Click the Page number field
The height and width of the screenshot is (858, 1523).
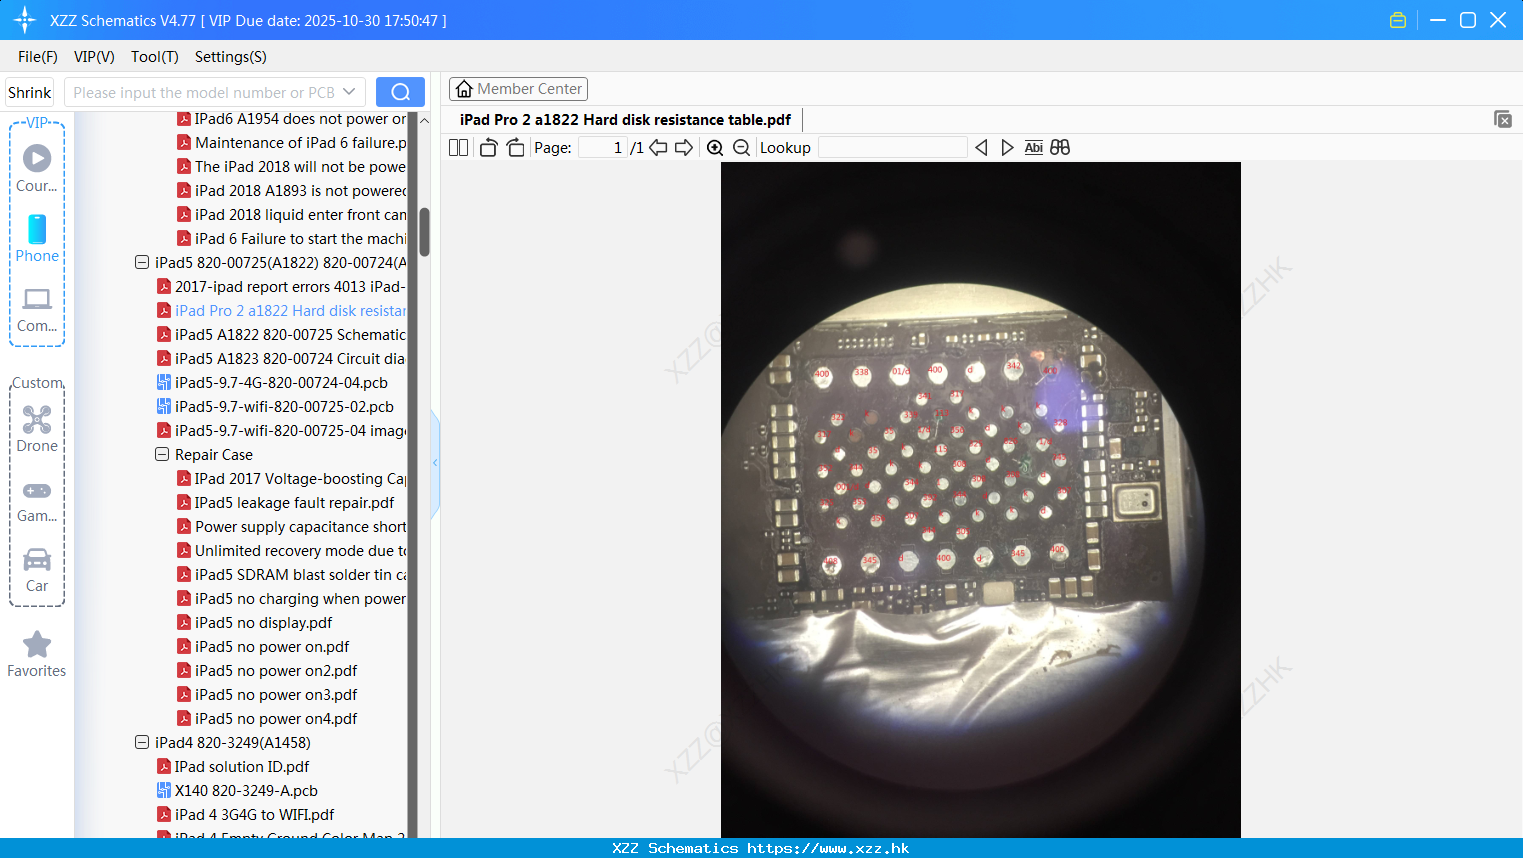point(603,147)
